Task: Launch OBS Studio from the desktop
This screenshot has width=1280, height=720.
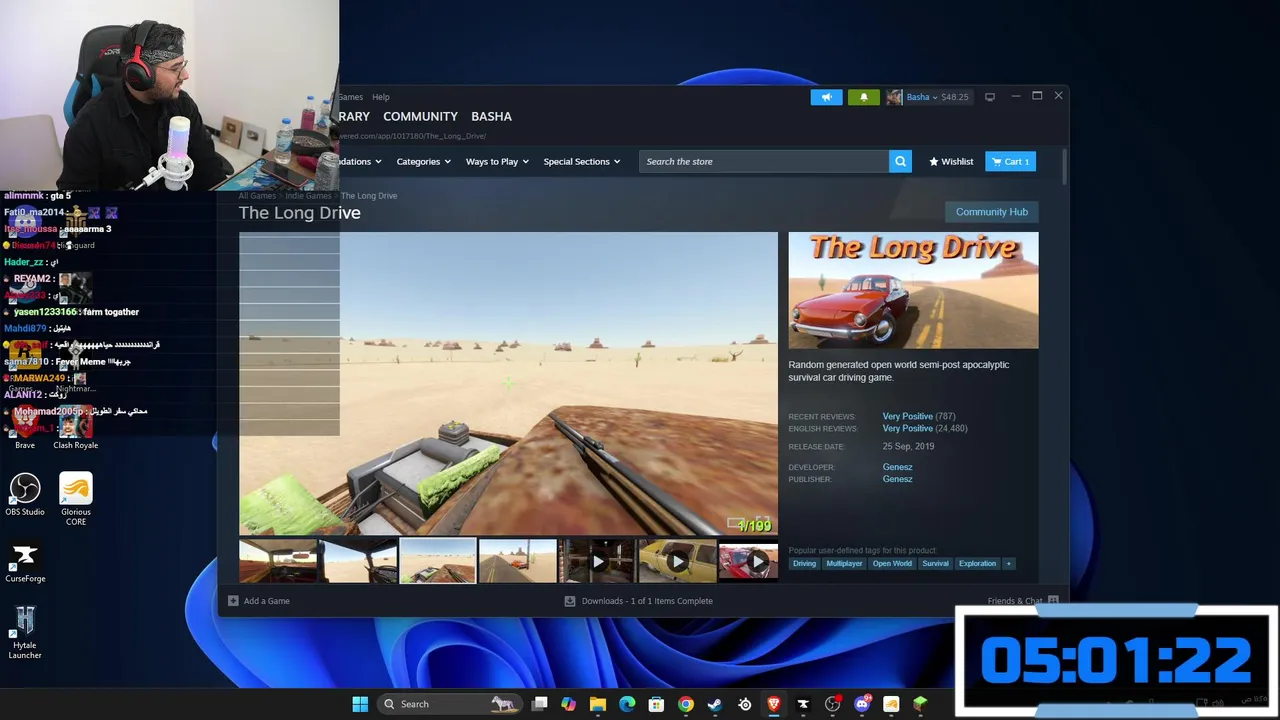Action: coord(25,494)
